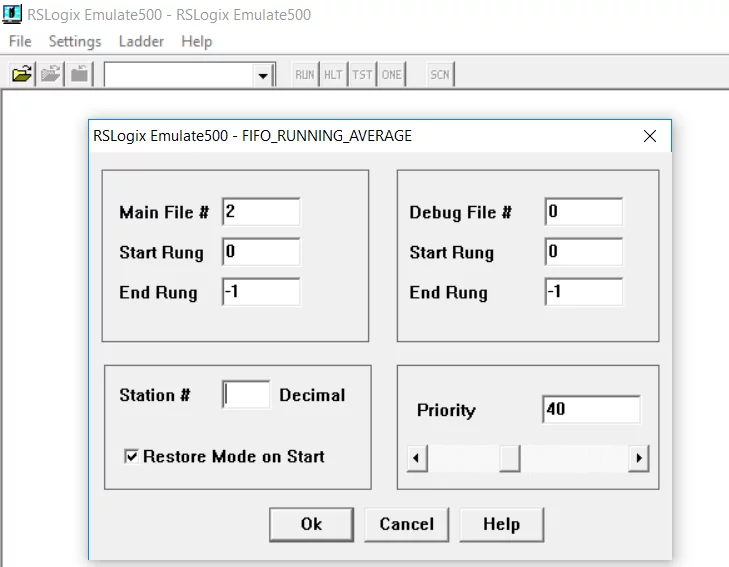Viewport: 729px width, 567px height.
Task: Click the Main file End Rung field
Action: pos(261,292)
